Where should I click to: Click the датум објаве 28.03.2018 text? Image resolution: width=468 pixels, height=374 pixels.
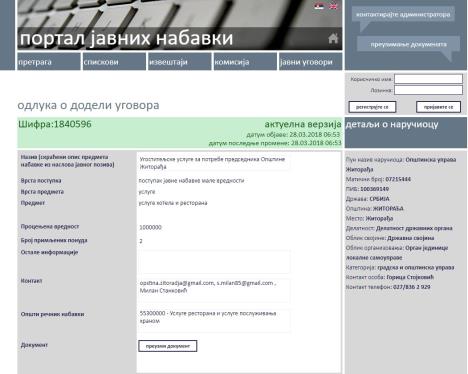point(293,135)
